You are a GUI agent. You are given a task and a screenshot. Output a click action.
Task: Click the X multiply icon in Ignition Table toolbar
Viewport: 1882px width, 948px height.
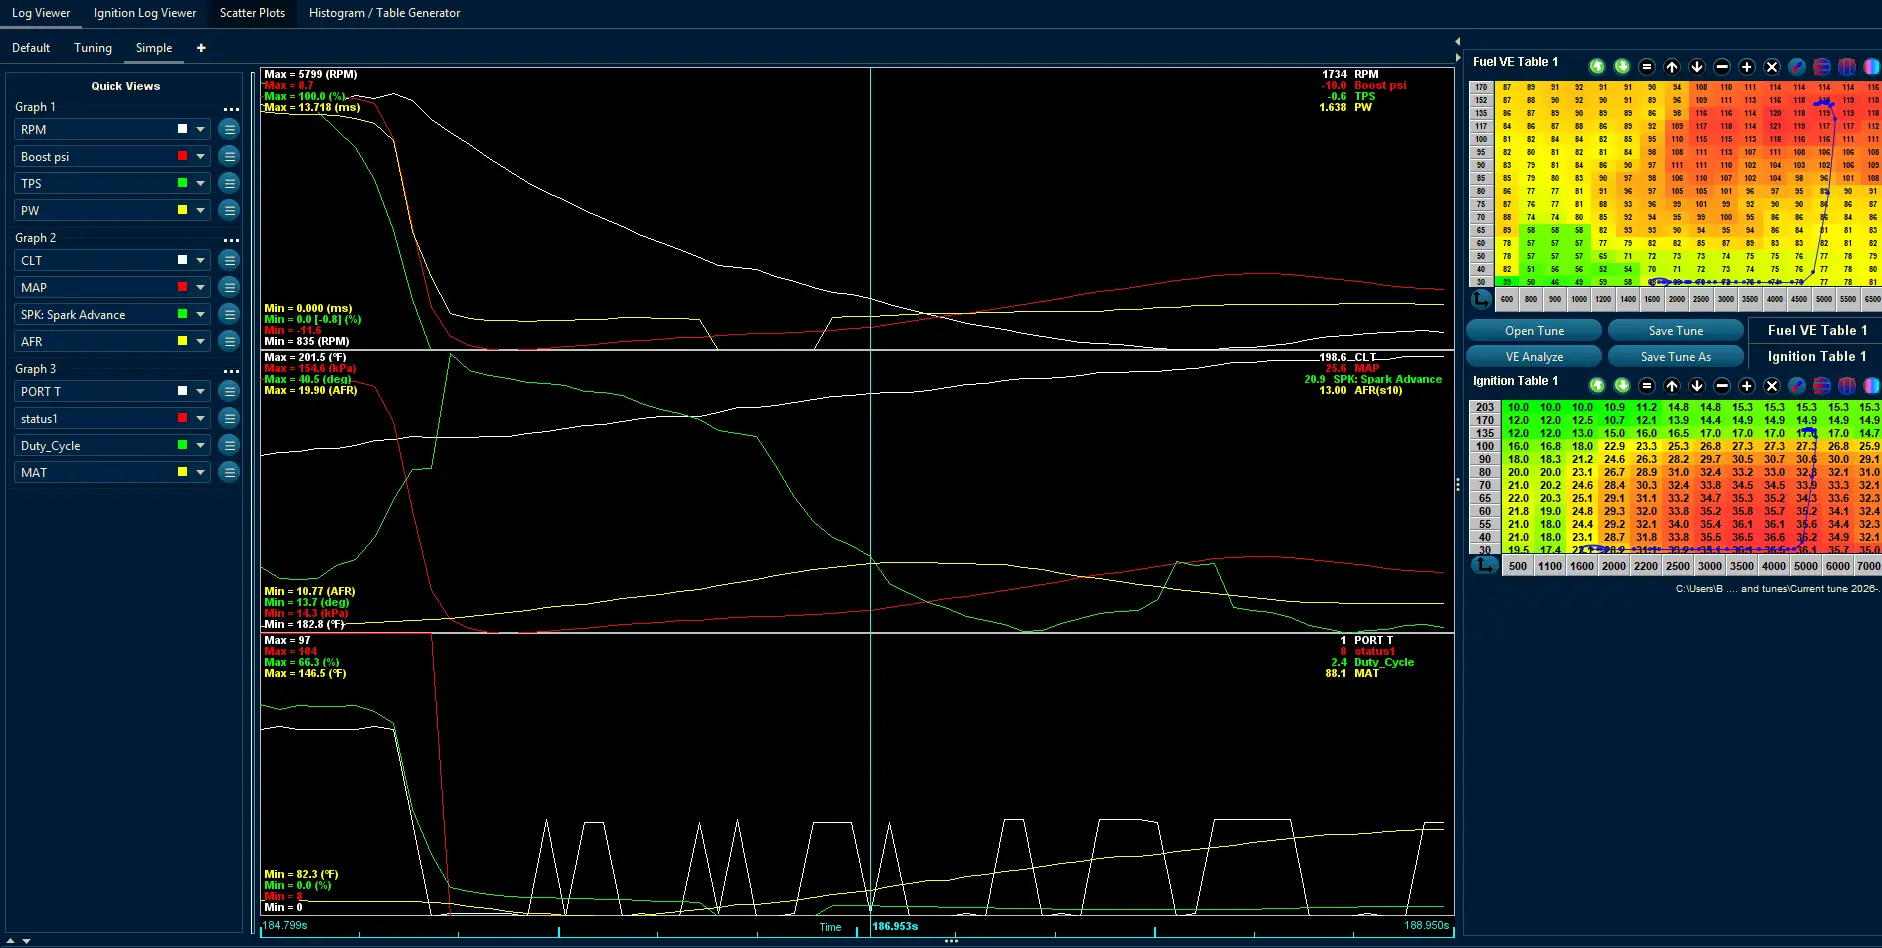1772,386
